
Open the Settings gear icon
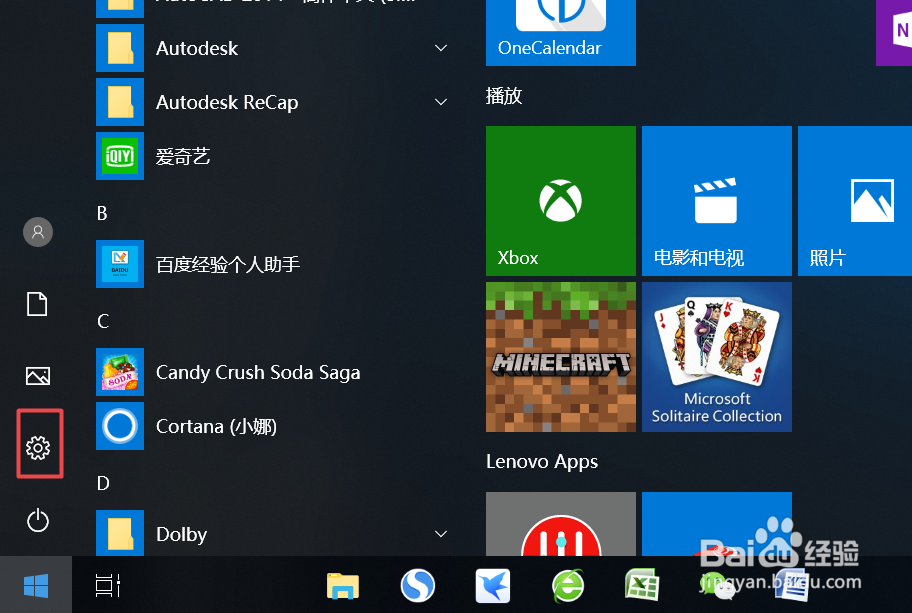click(x=38, y=447)
